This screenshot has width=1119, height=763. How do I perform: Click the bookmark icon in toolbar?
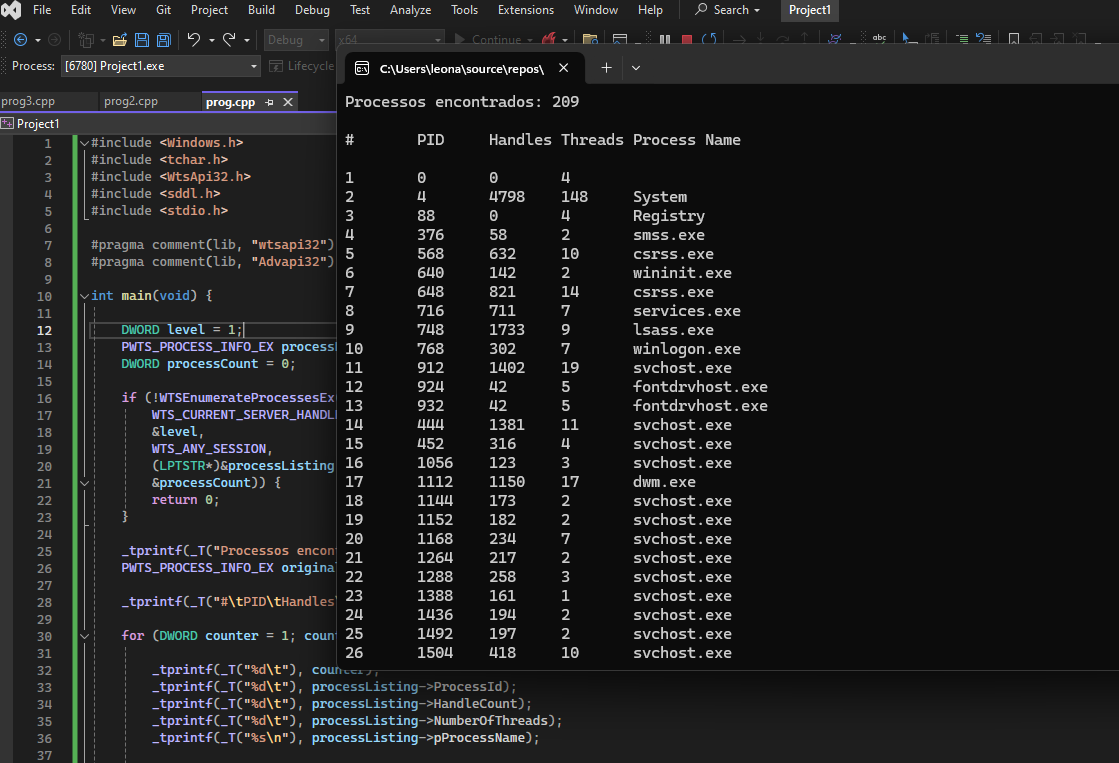click(1013, 40)
